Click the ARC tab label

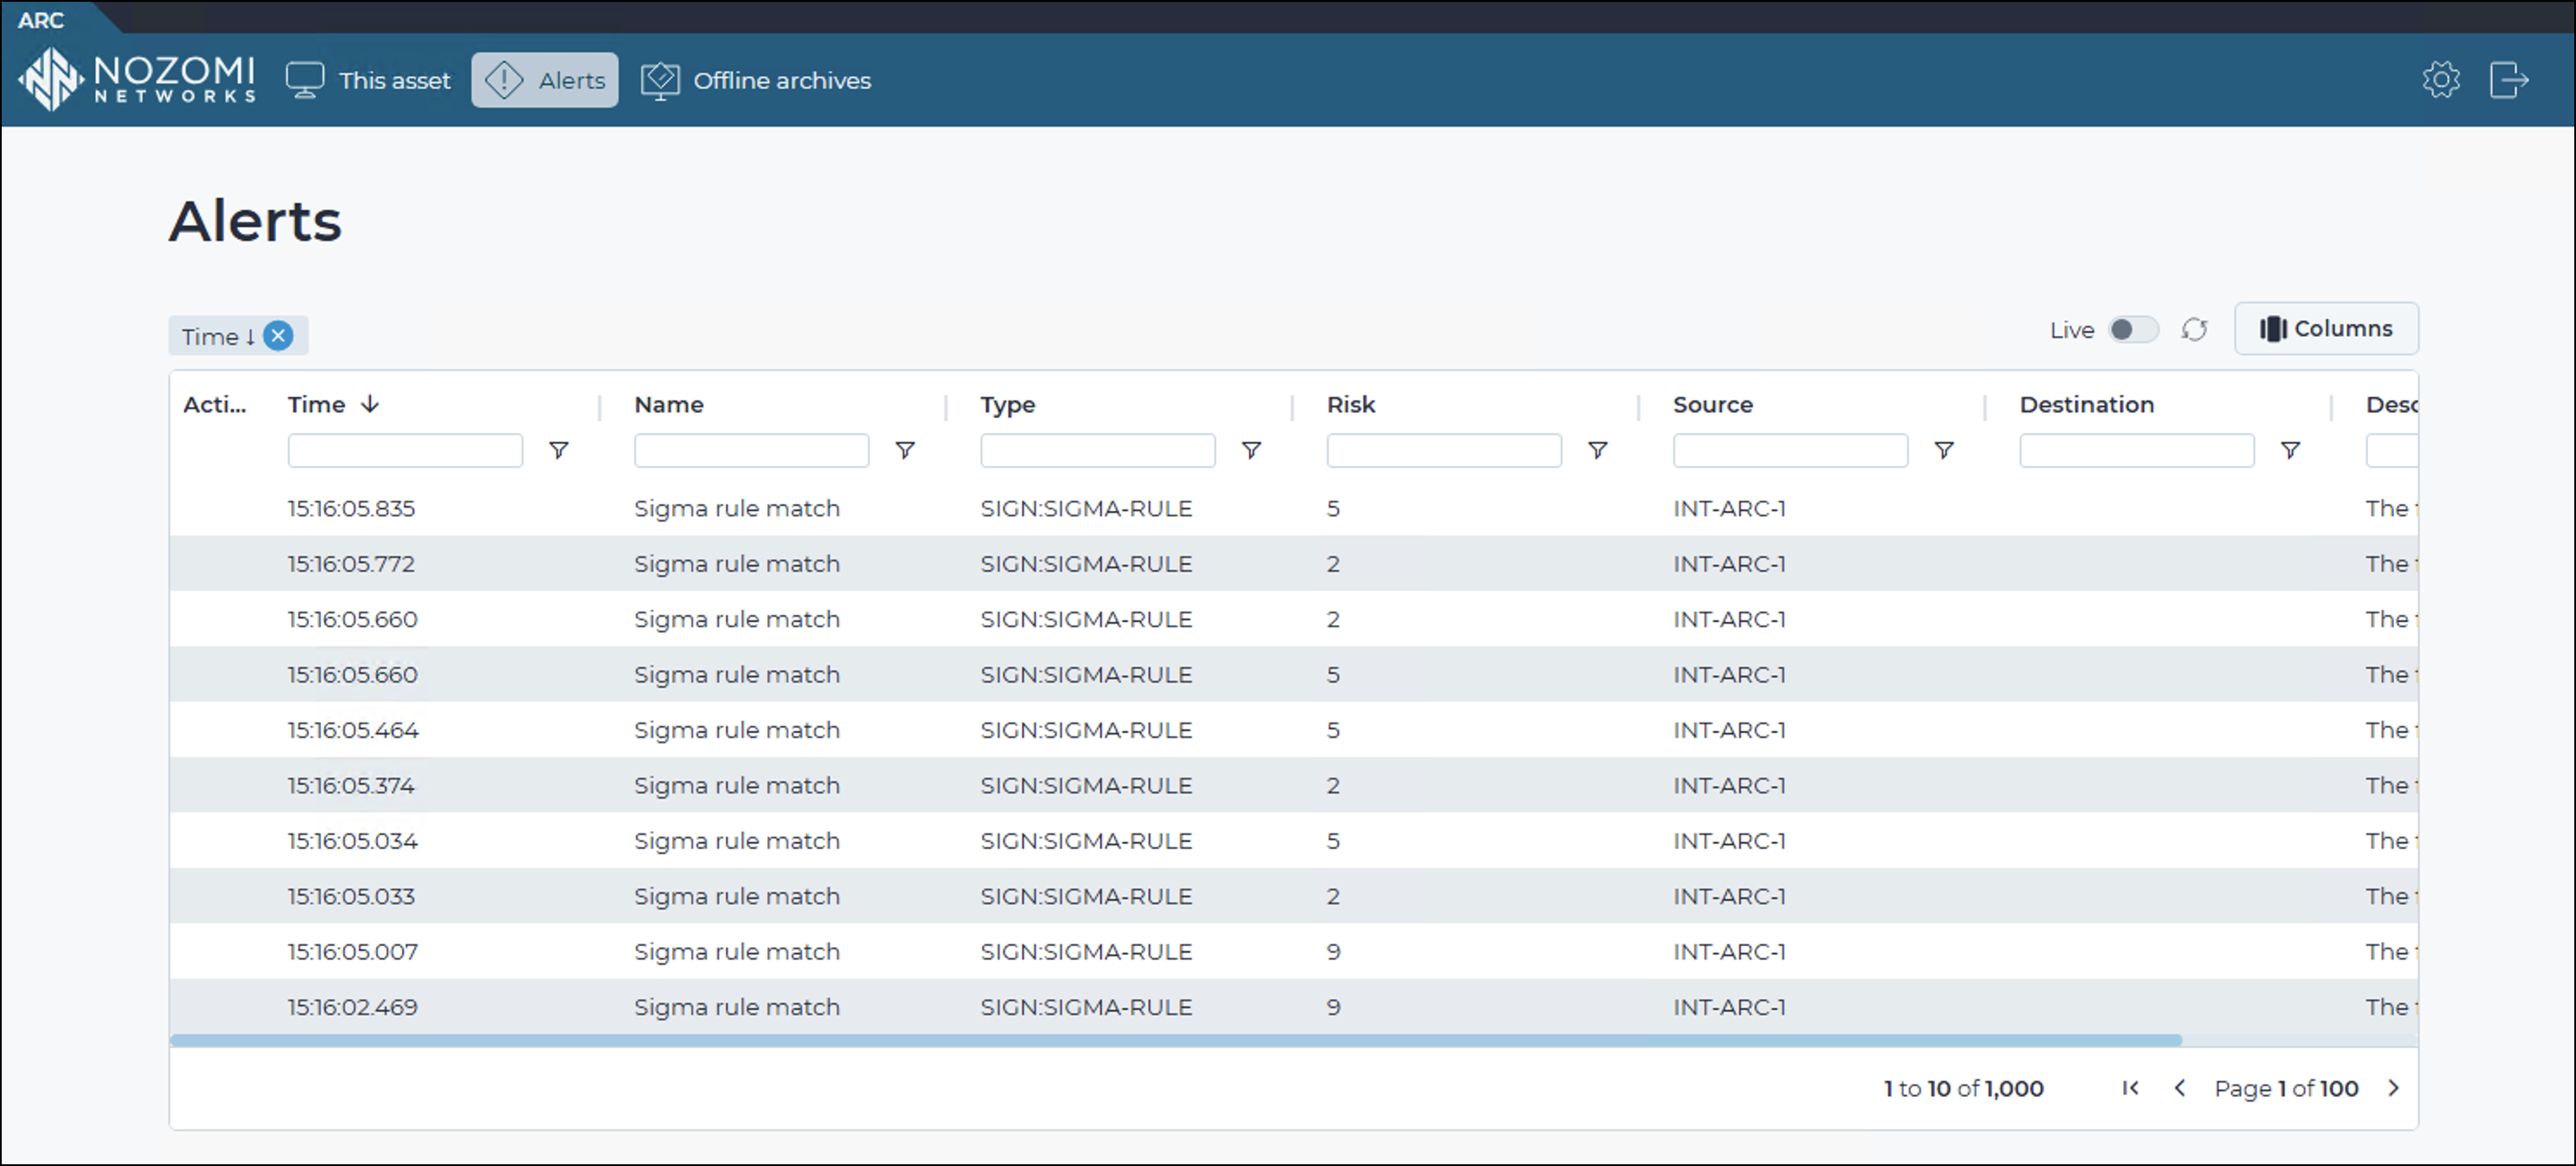pos(41,20)
